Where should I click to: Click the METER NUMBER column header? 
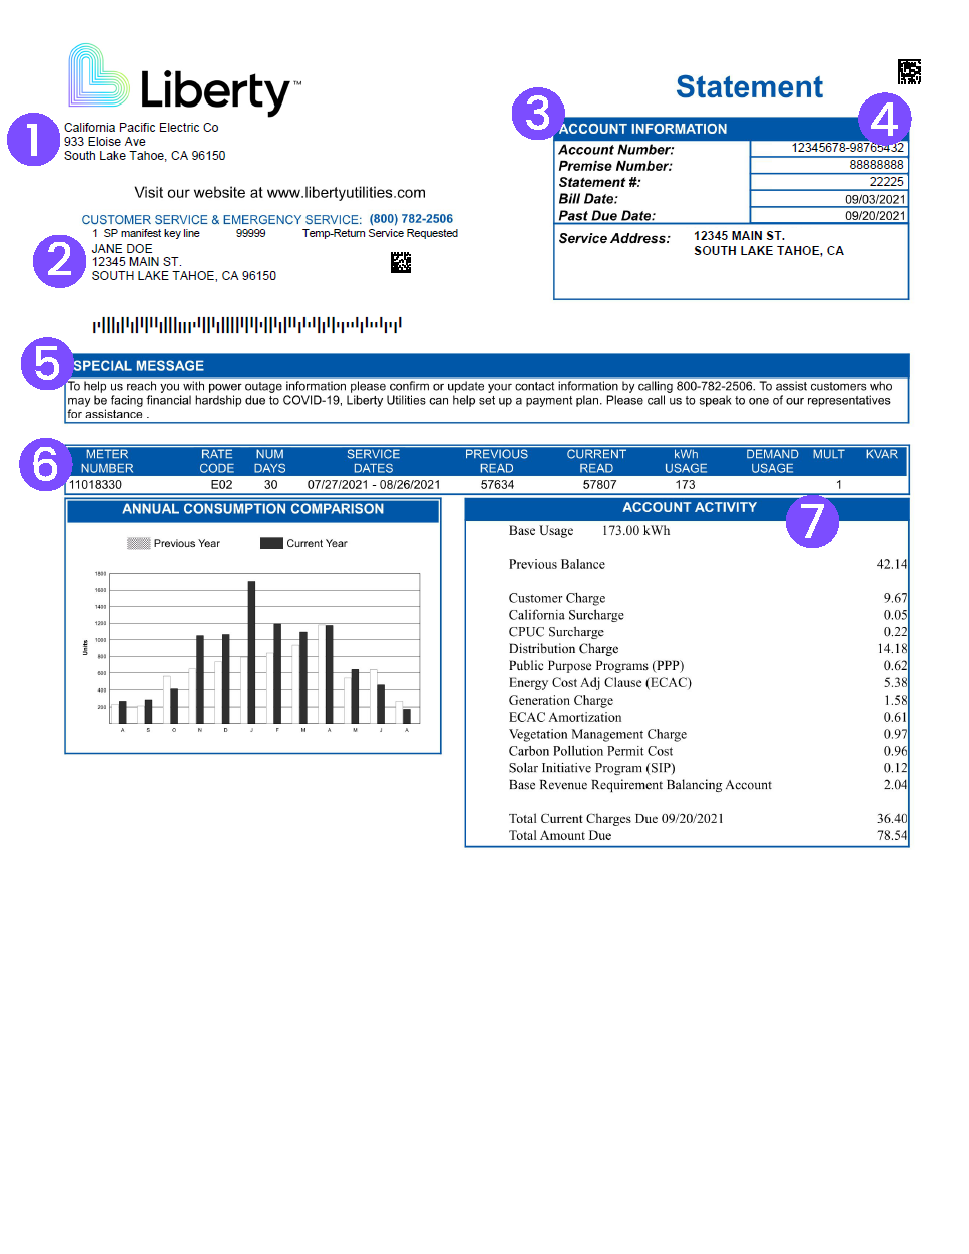(x=107, y=461)
